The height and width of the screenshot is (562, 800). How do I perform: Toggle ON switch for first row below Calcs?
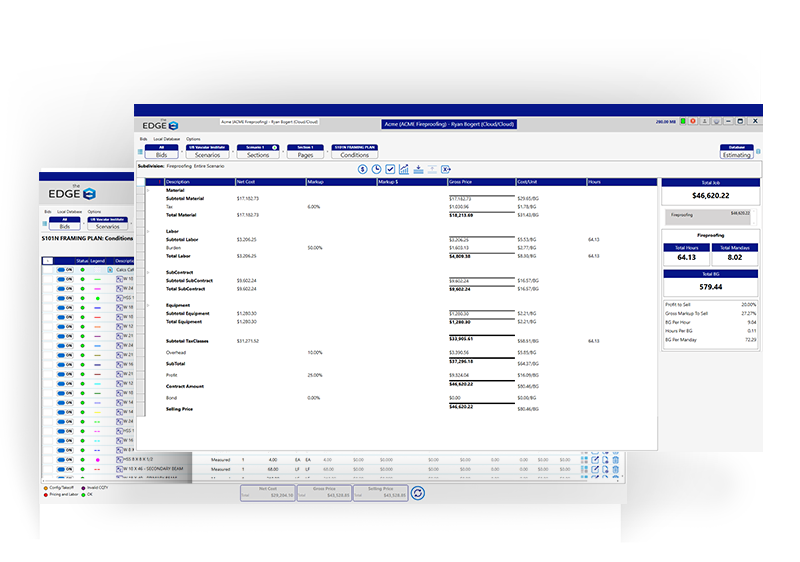[65, 279]
